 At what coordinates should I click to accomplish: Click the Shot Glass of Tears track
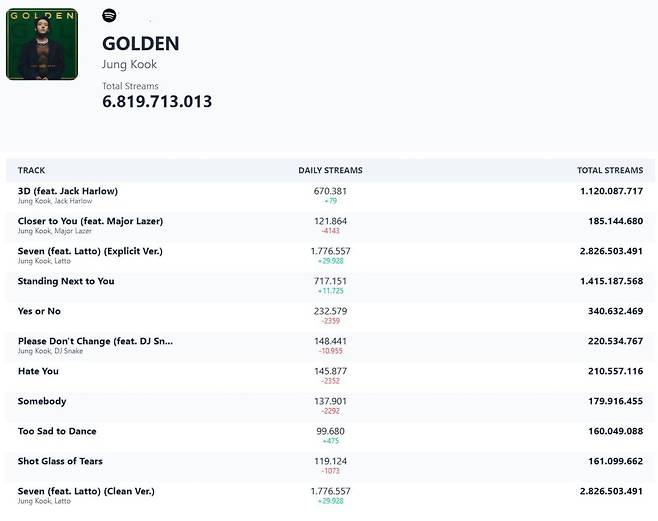coord(60,461)
